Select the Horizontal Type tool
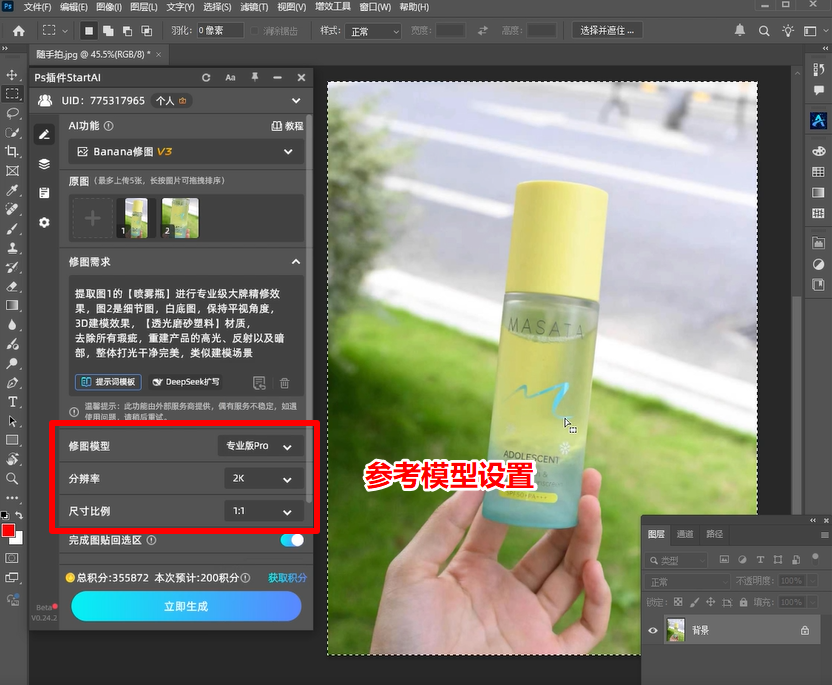 (12, 402)
